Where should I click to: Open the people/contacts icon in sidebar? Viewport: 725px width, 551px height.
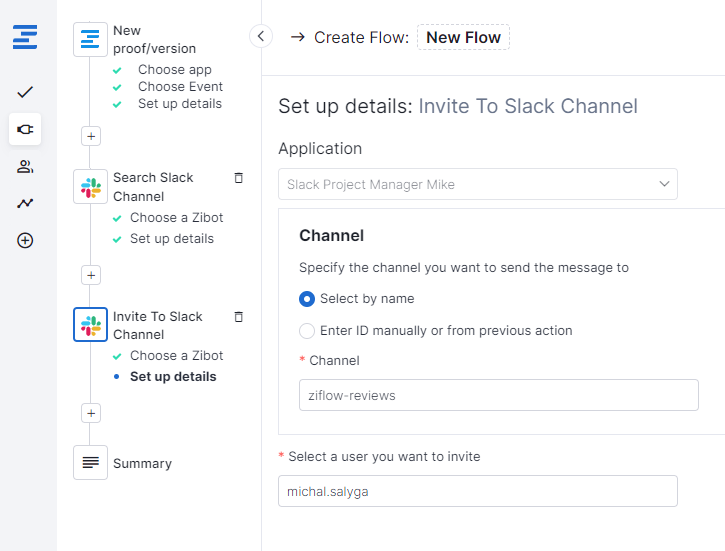(25, 166)
